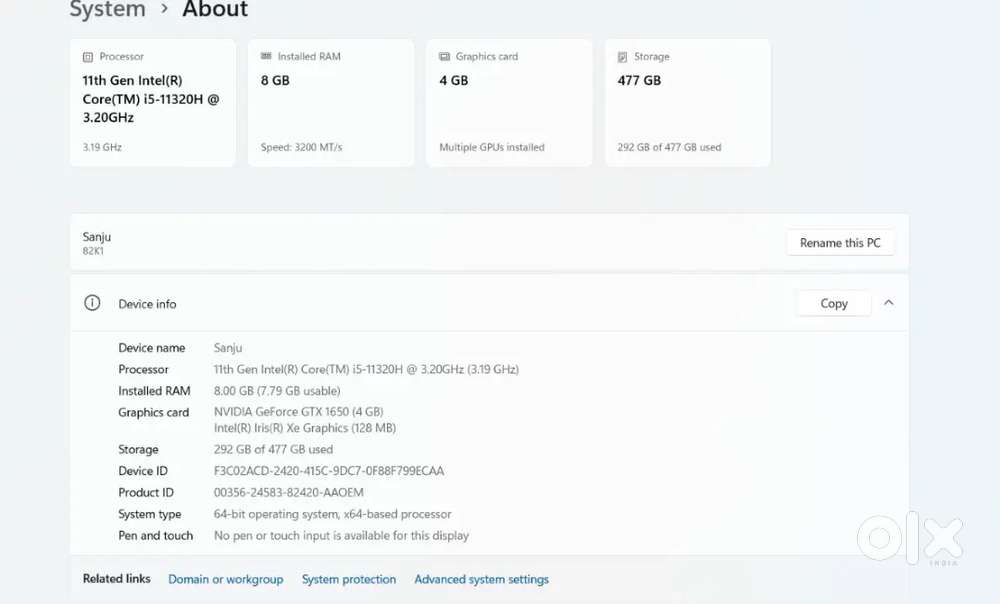The width and height of the screenshot is (1000, 604).
Task: Click the 'Installed RAM' row label
Action: tap(154, 391)
